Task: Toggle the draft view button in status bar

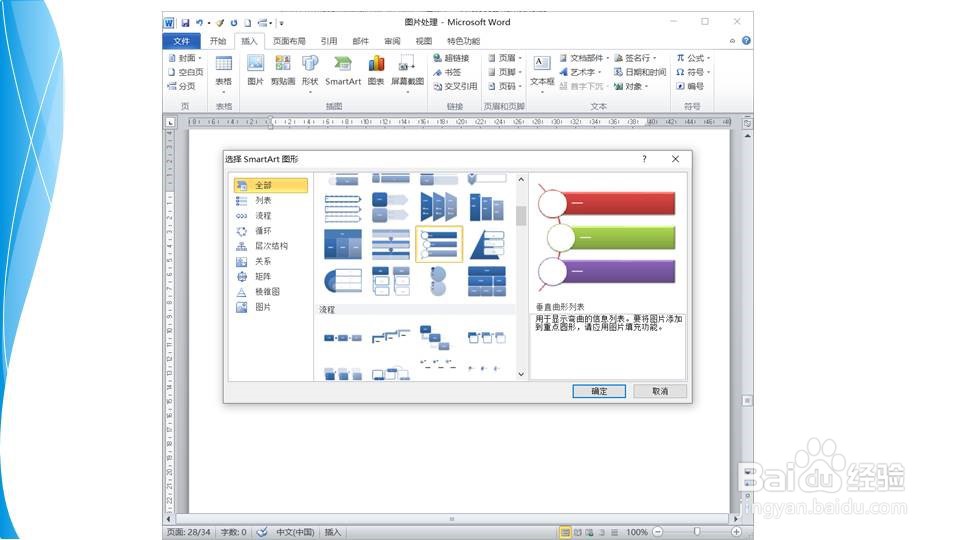Action: coord(614,532)
